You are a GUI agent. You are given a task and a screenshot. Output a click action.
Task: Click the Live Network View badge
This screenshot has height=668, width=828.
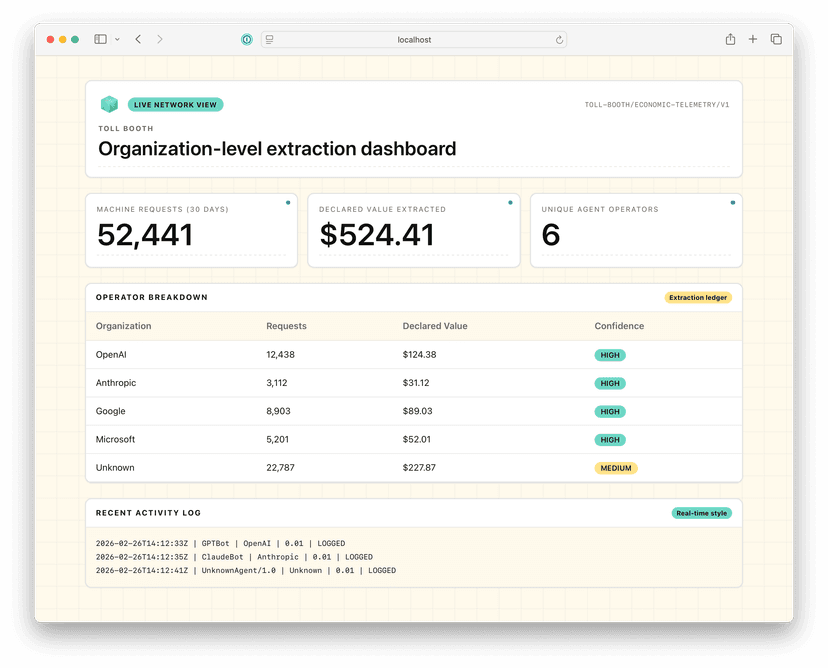[x=176, y=104]
